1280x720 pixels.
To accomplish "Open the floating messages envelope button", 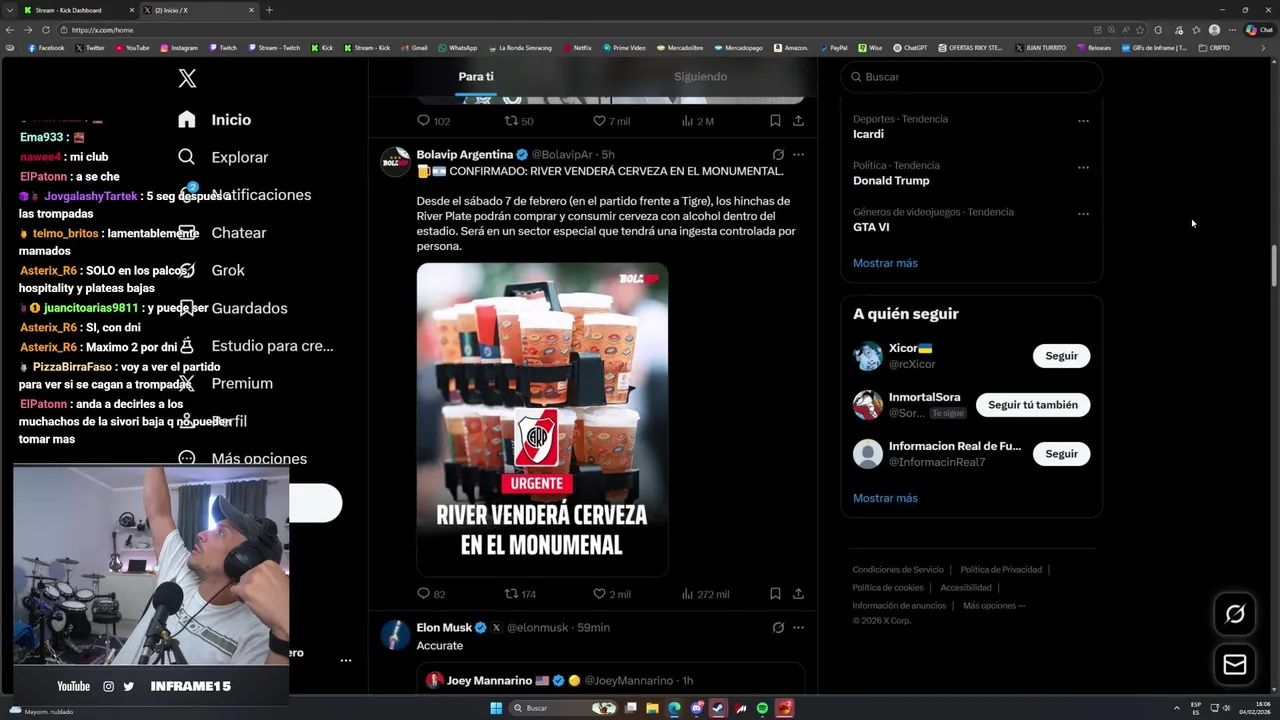I will (x=1235, y=664).
